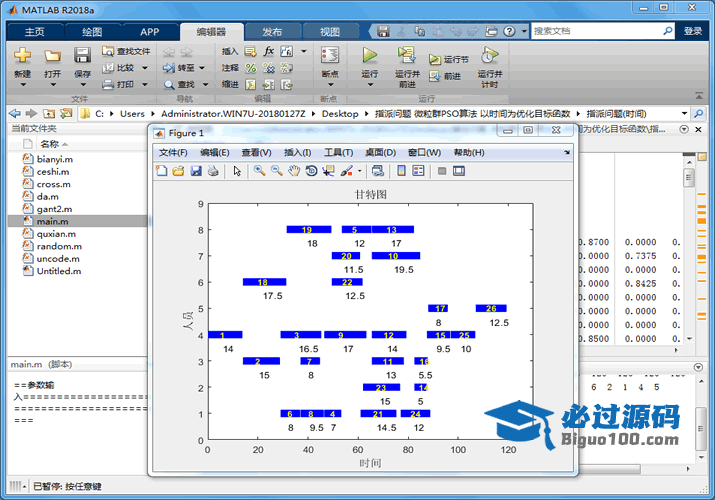Switch to the Publish (发布) tab
The height and width of the screenshot is (500, 715).
[272, 31]
